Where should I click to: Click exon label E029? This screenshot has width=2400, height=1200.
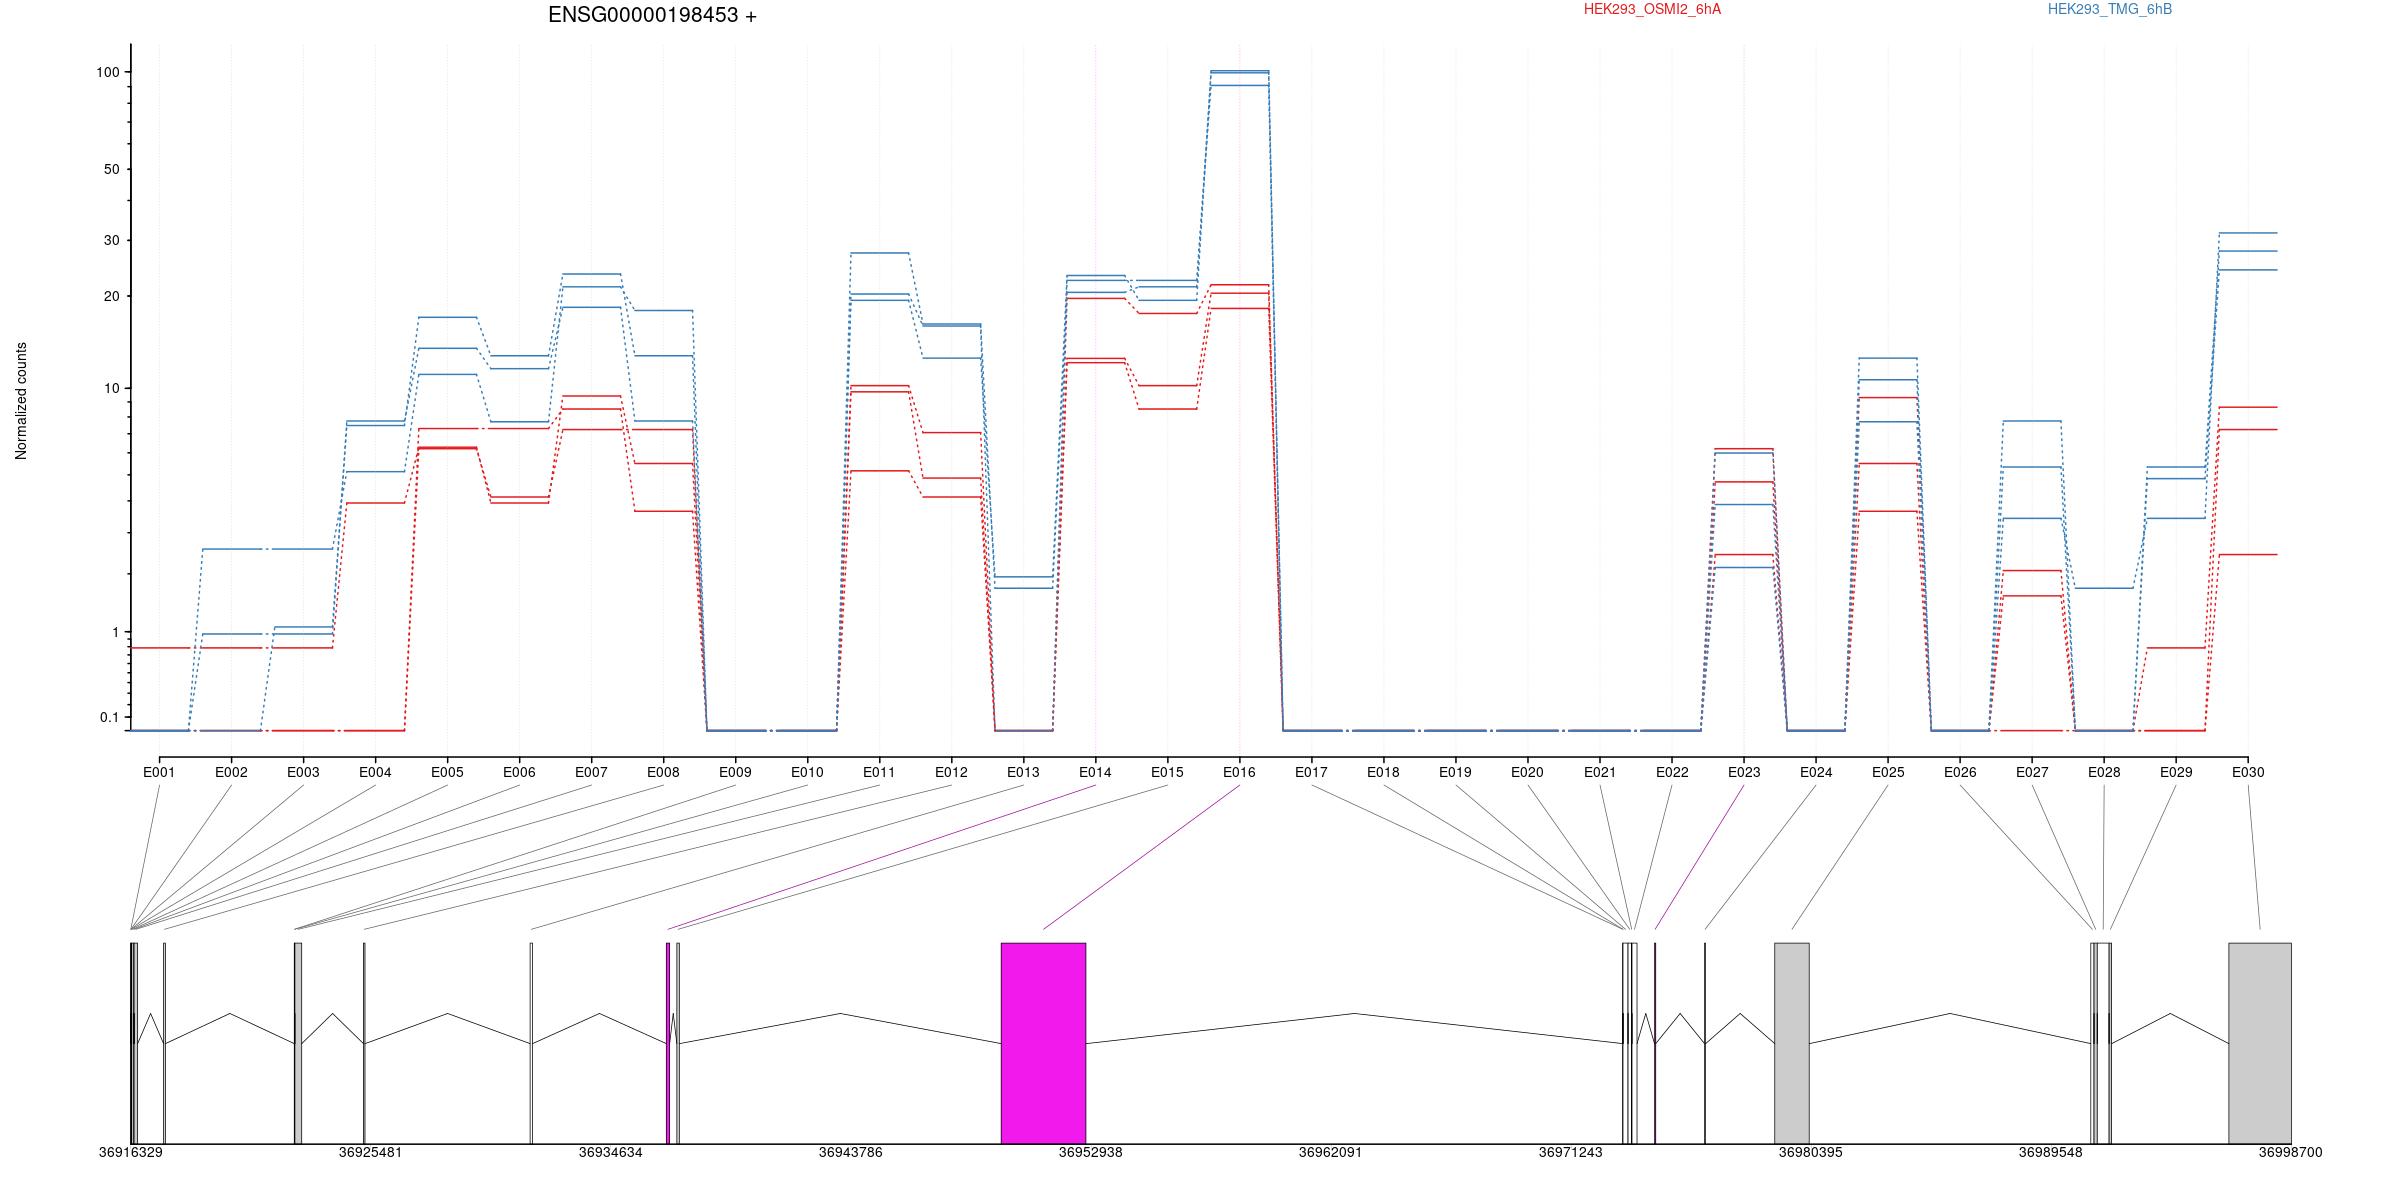(2175, 772)
